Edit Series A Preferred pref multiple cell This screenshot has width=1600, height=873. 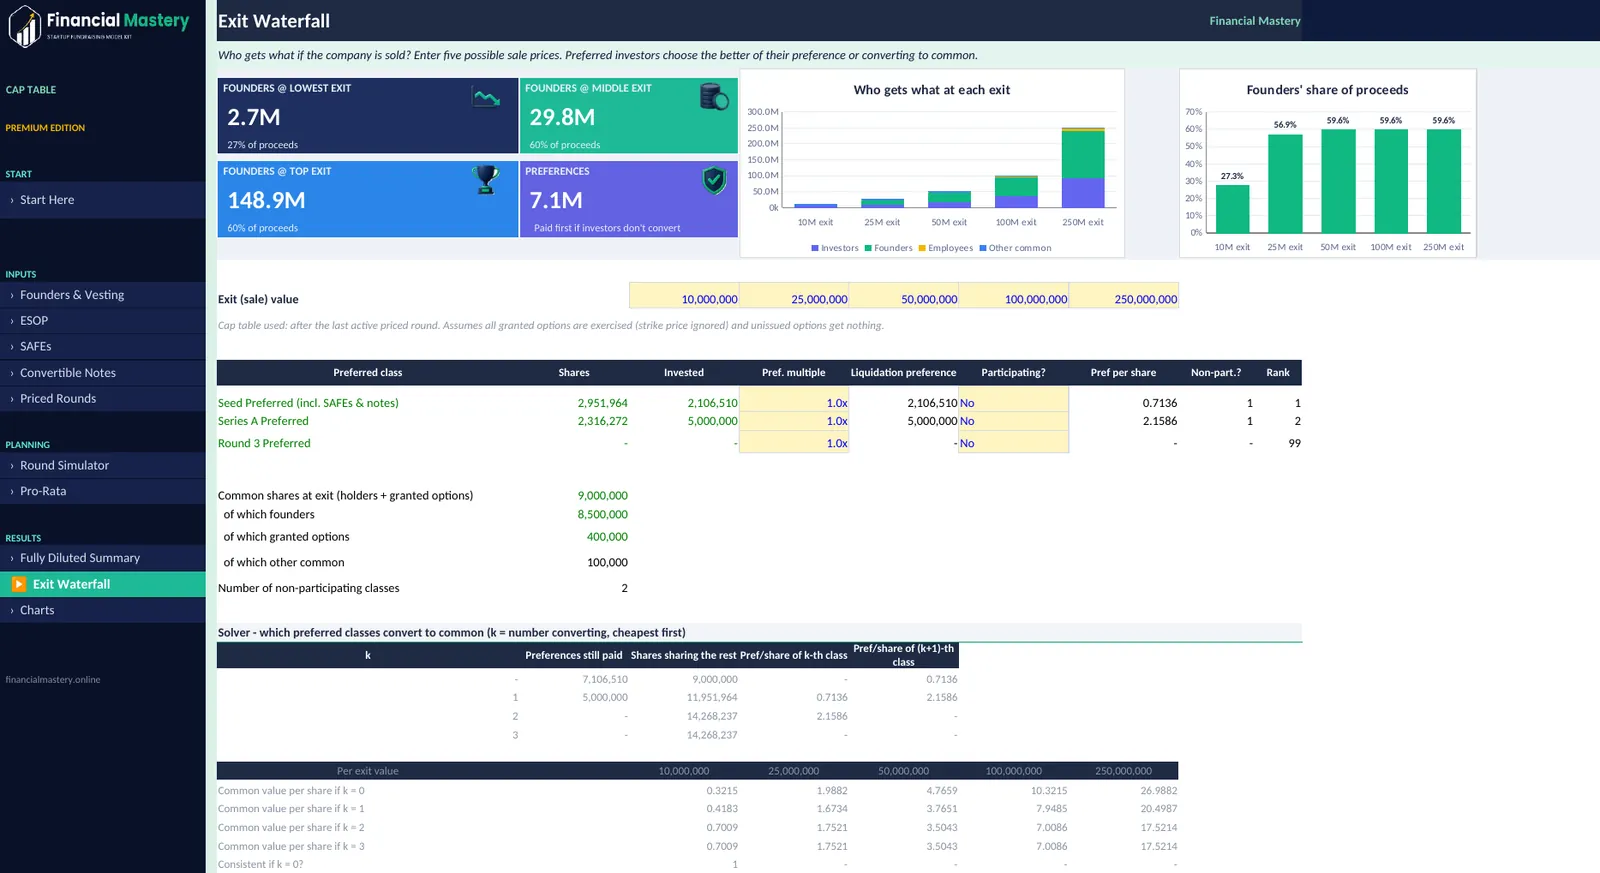tap(794, 421)
